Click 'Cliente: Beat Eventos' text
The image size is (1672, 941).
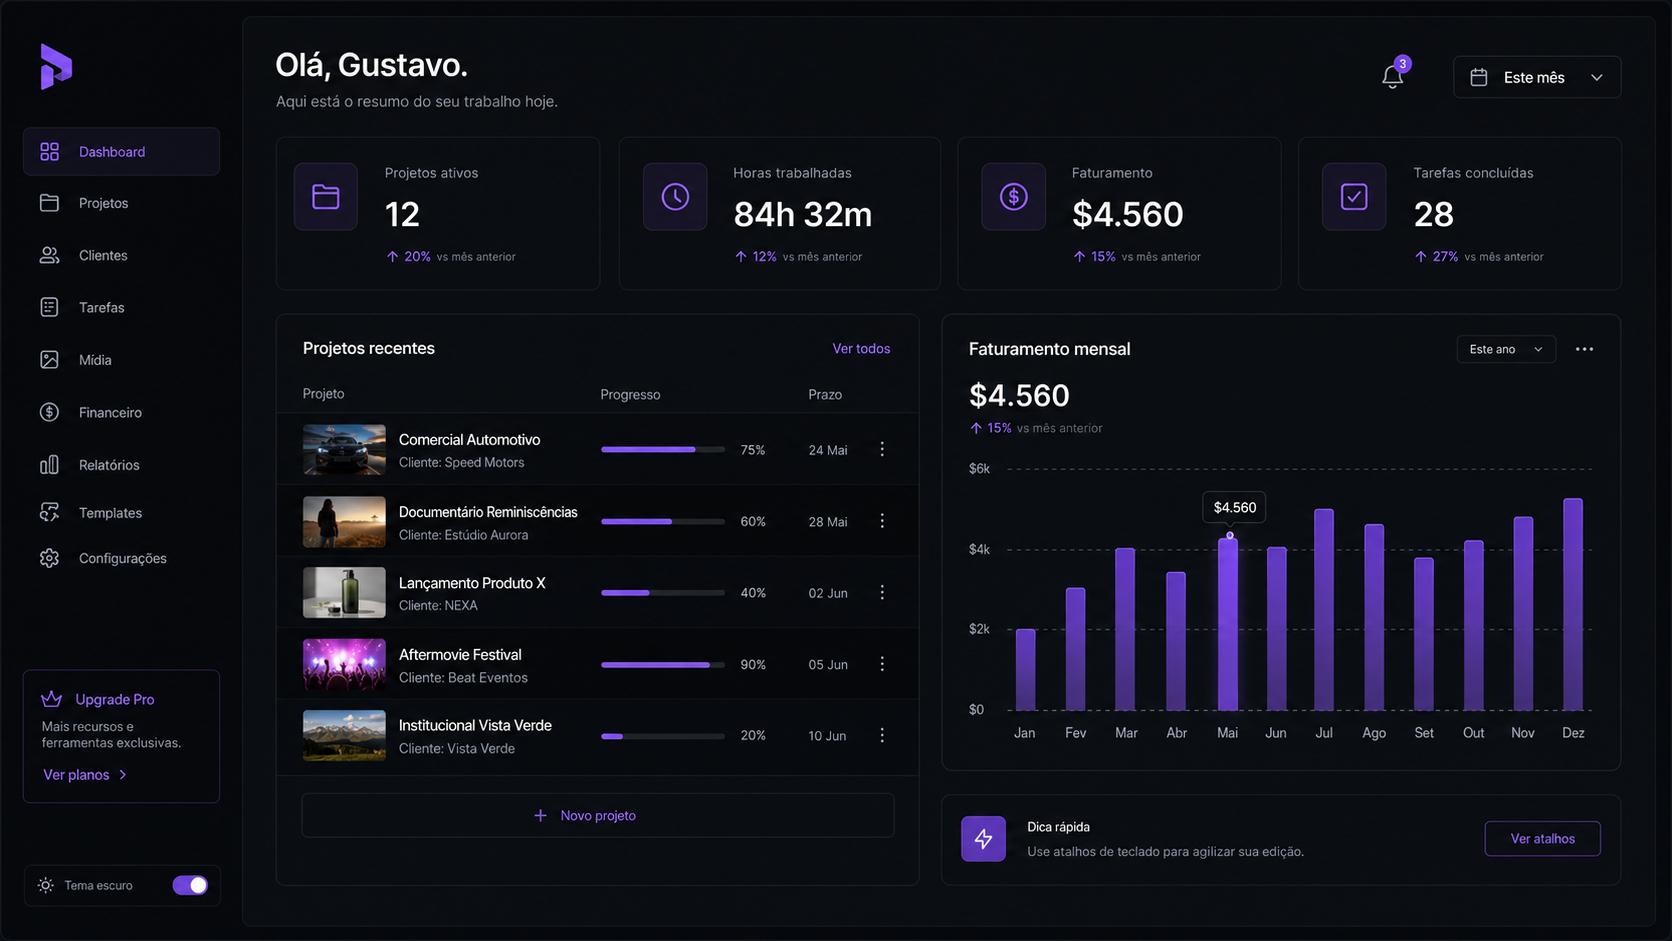463,678
